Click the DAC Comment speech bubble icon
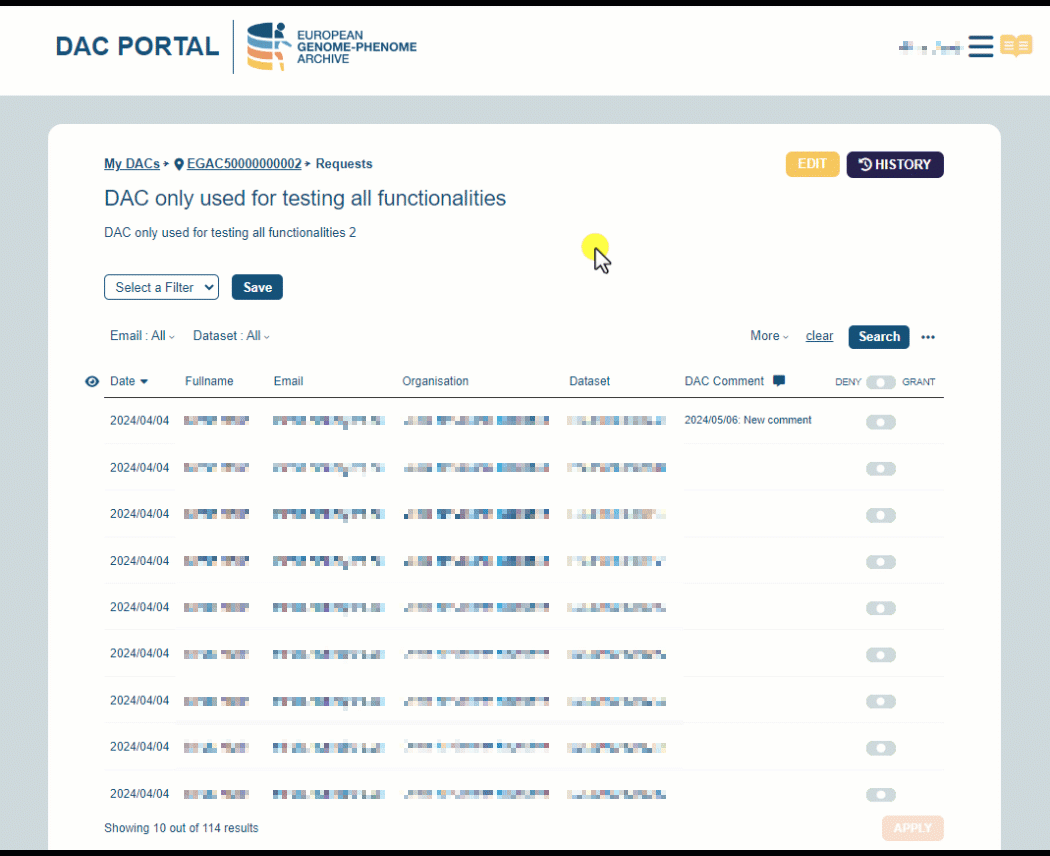The width and height of the screenshot is (1050, 856). 779,381
